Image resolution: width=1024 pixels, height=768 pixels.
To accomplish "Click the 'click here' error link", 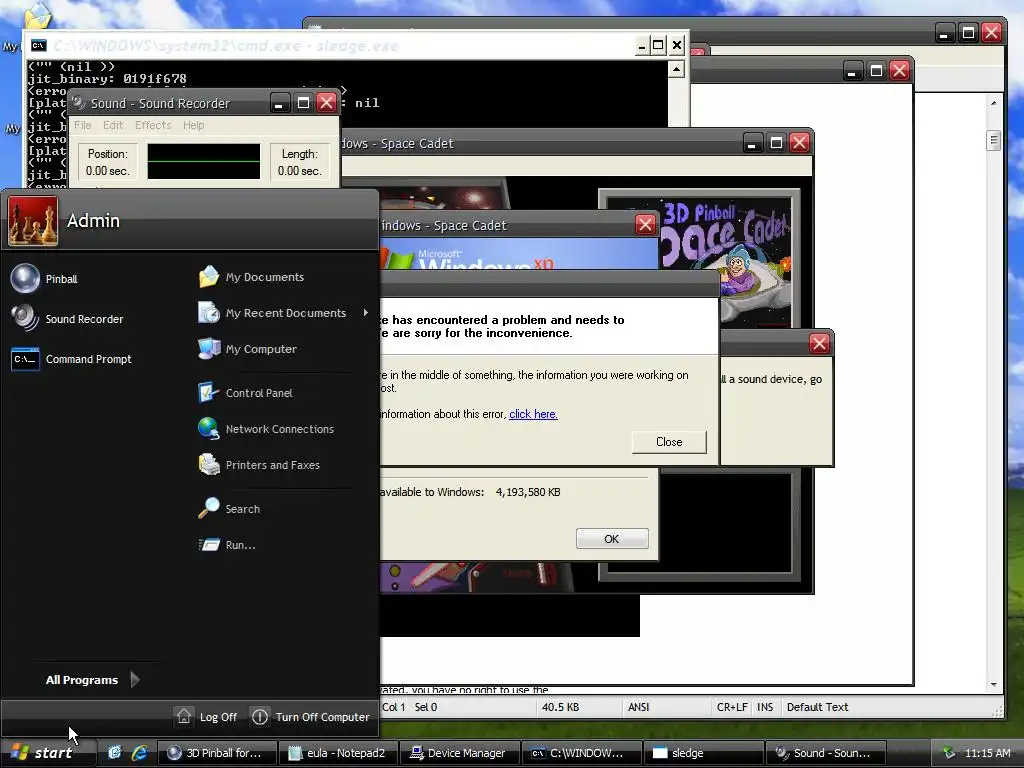I will 533,413.
